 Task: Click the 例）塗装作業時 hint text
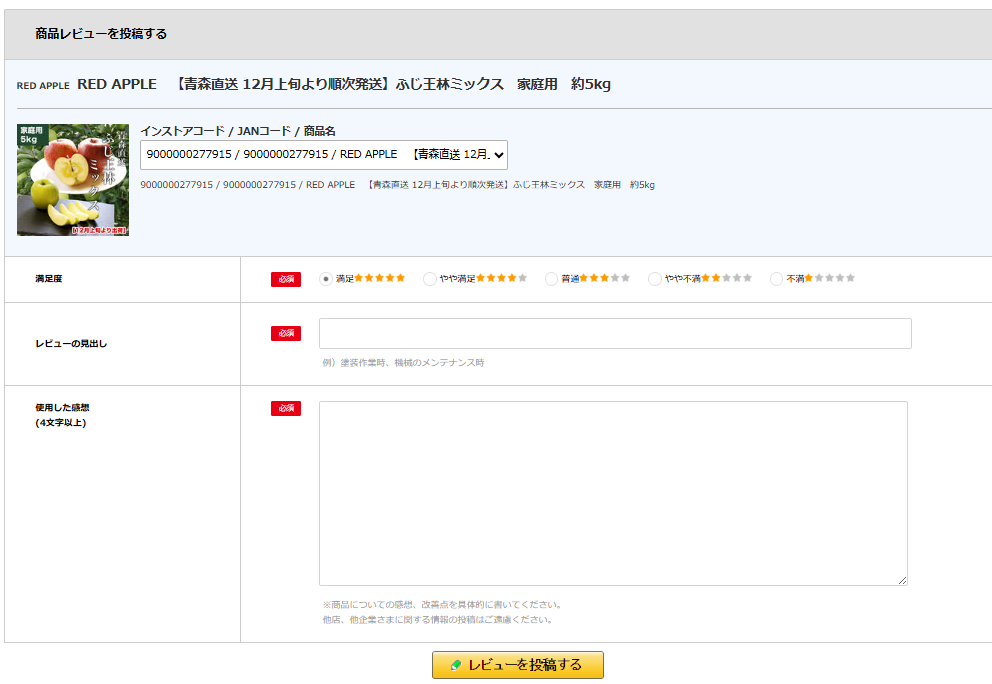tap(403, 363)
